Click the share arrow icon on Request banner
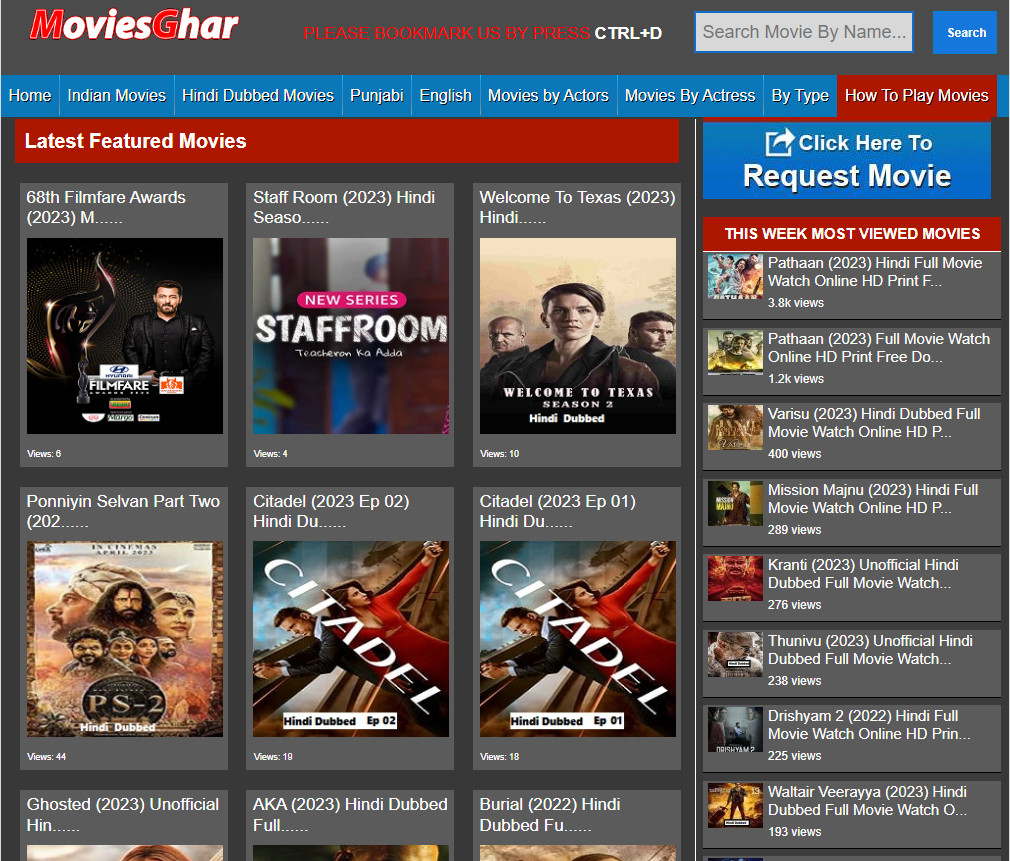The width and height of the screenshot is (1010, 861). click(779, 142)
